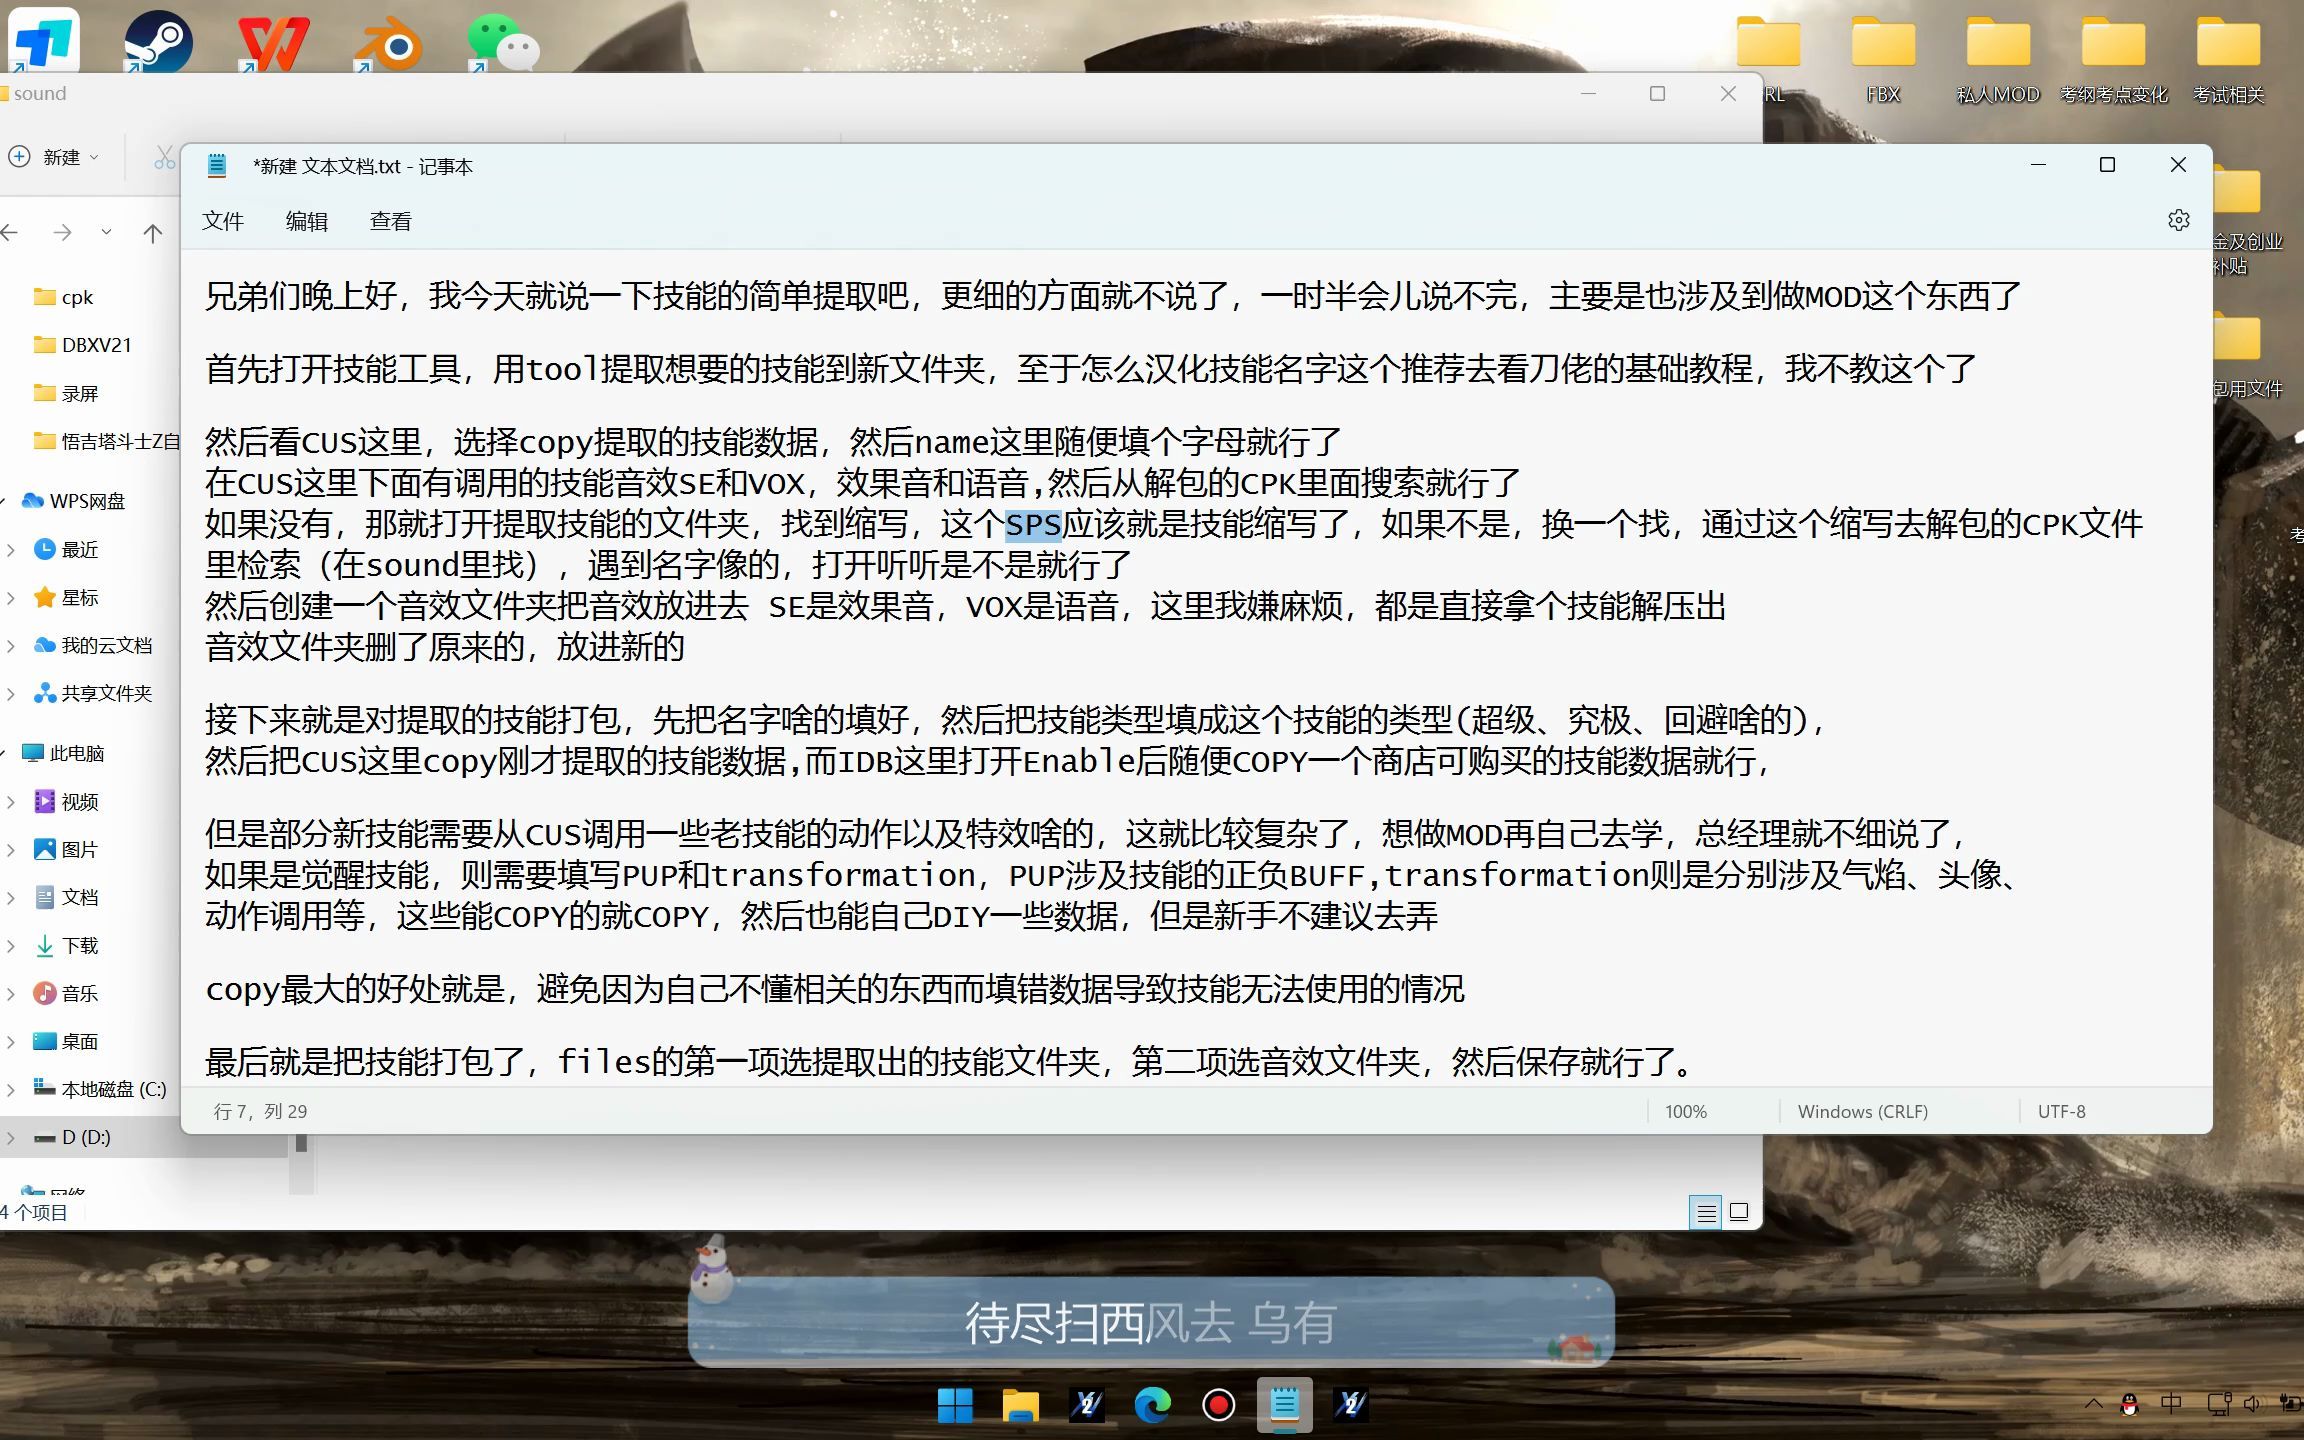Click the highlighted SPS text in the document
This screenshot has width=2304, height=1440.
click(x=1032, y=523)
